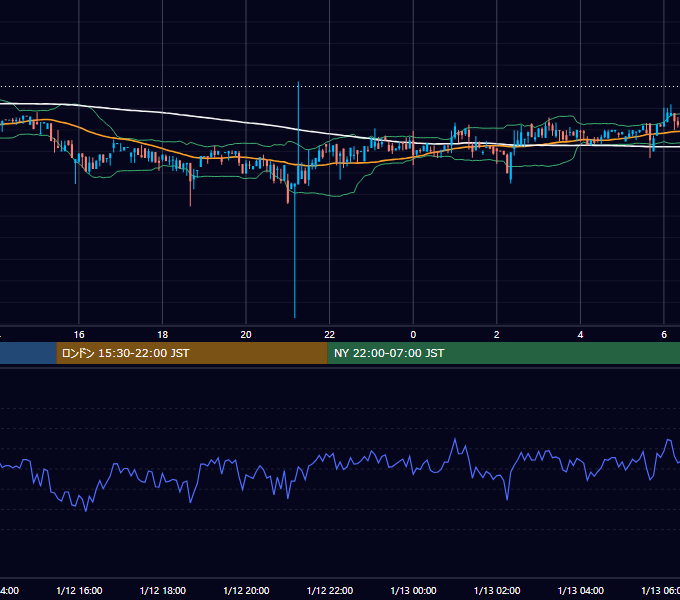Click the long blue spike candle near 21:00
This screenshot has height=600, width=680.
pyautogui.click(x=295, y=251)
